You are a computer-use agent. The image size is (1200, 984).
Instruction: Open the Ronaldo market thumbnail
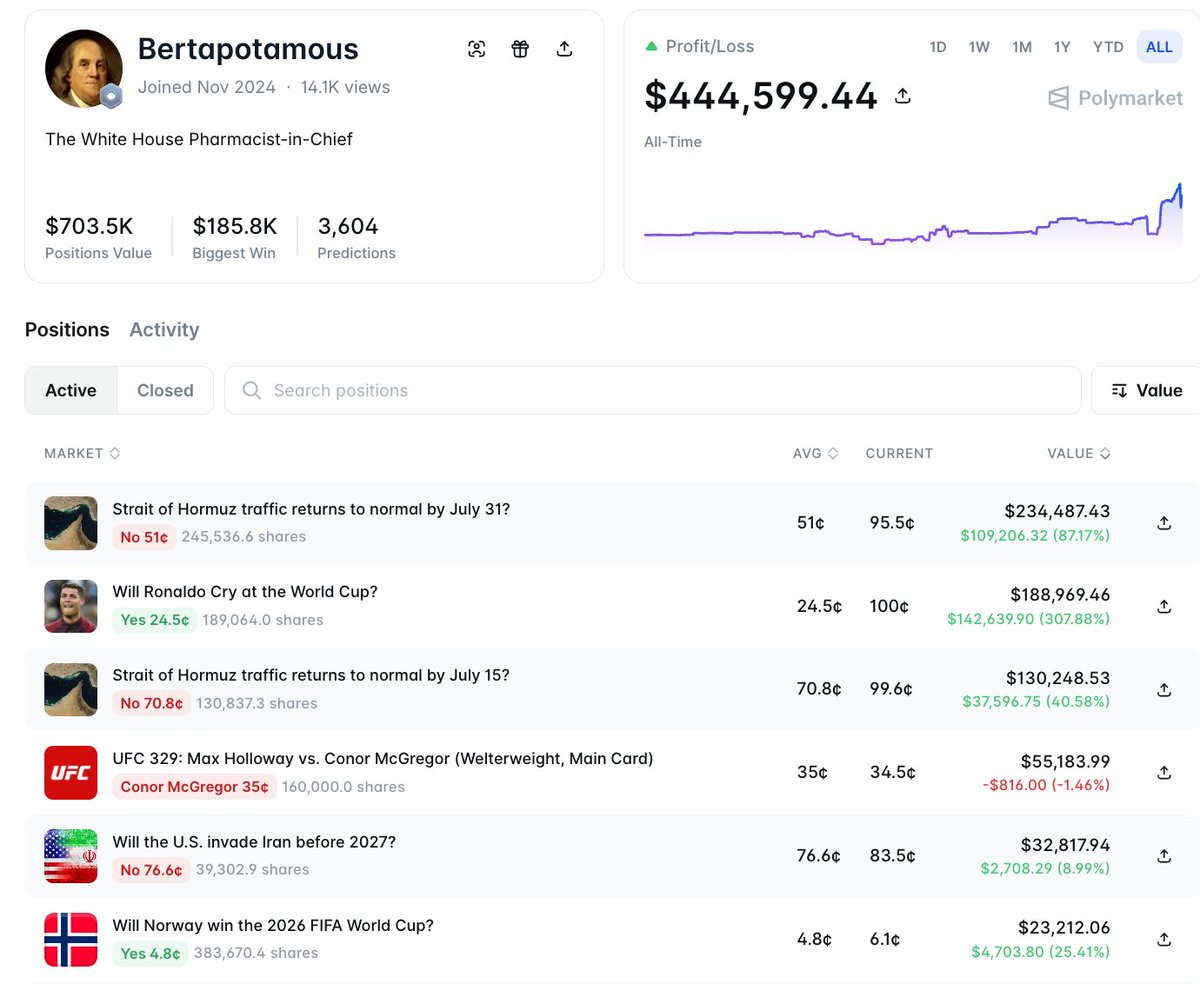(71, 606)
